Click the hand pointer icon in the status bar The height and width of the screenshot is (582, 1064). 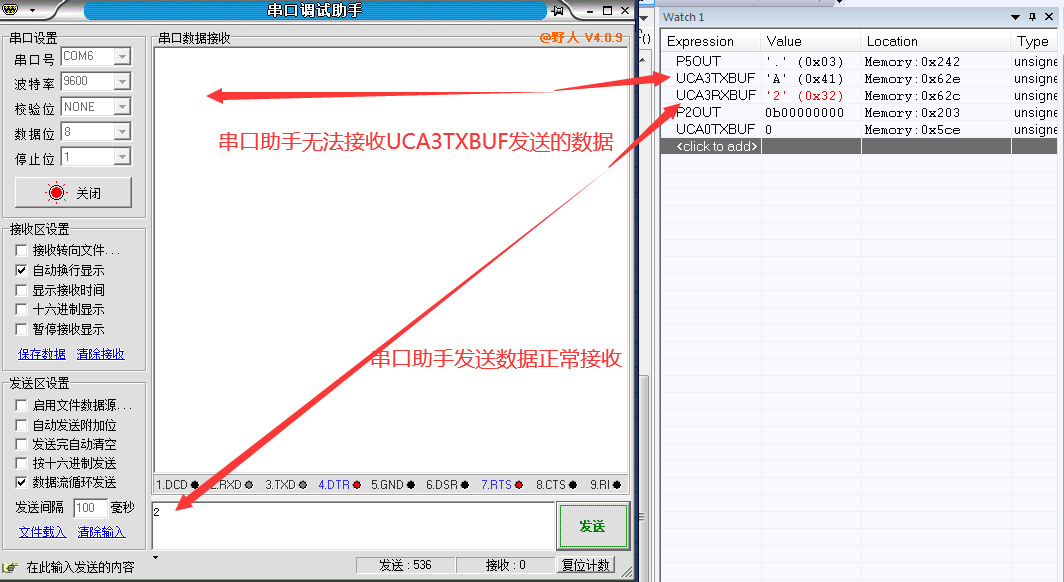[x=10, y=567]
